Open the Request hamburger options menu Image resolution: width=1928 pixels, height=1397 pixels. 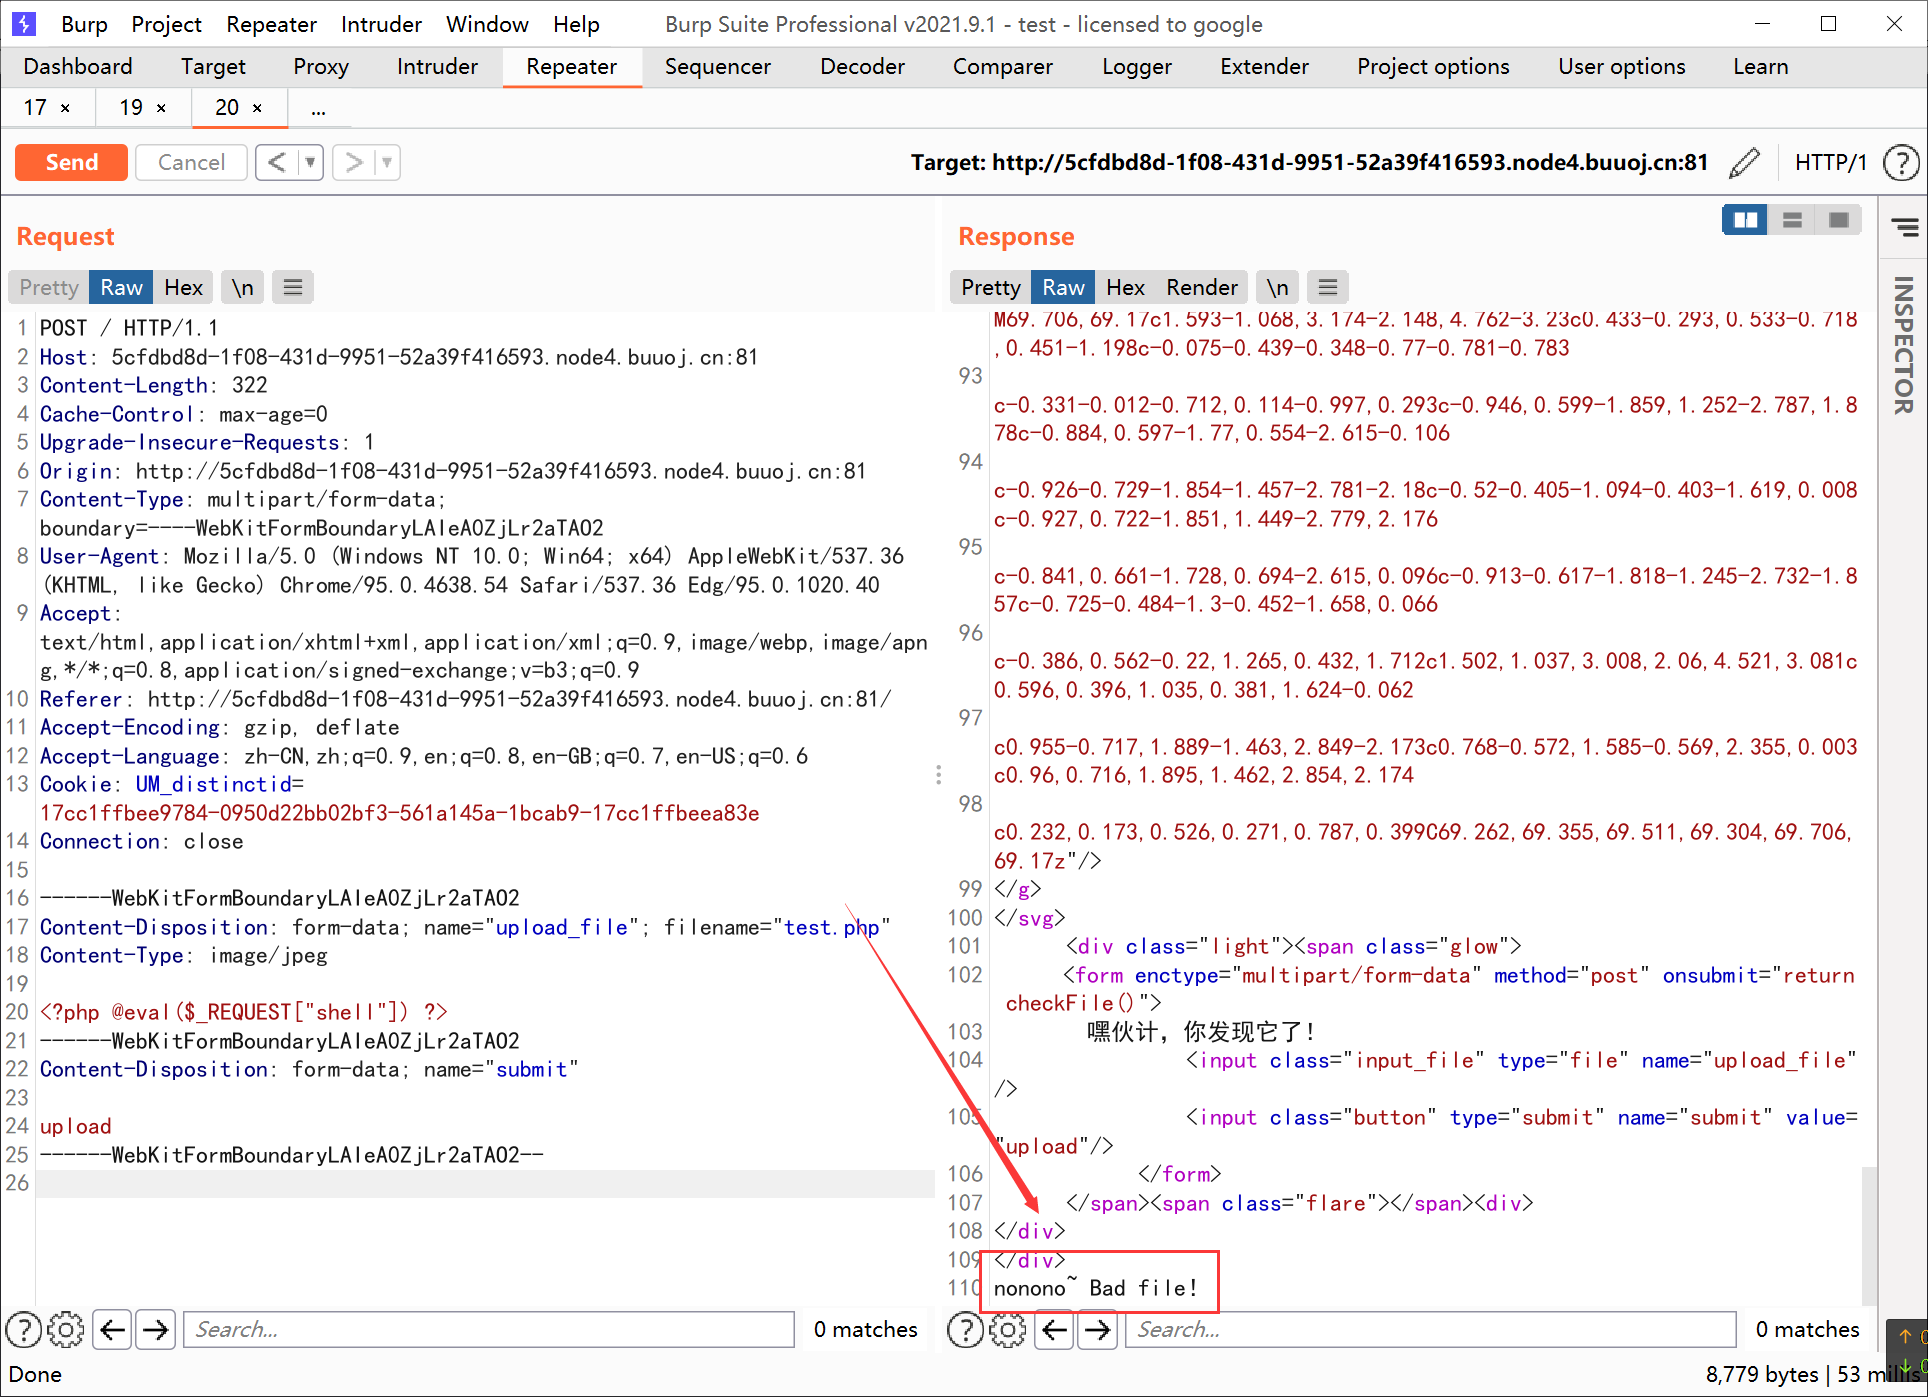click(x=292, y=288)
